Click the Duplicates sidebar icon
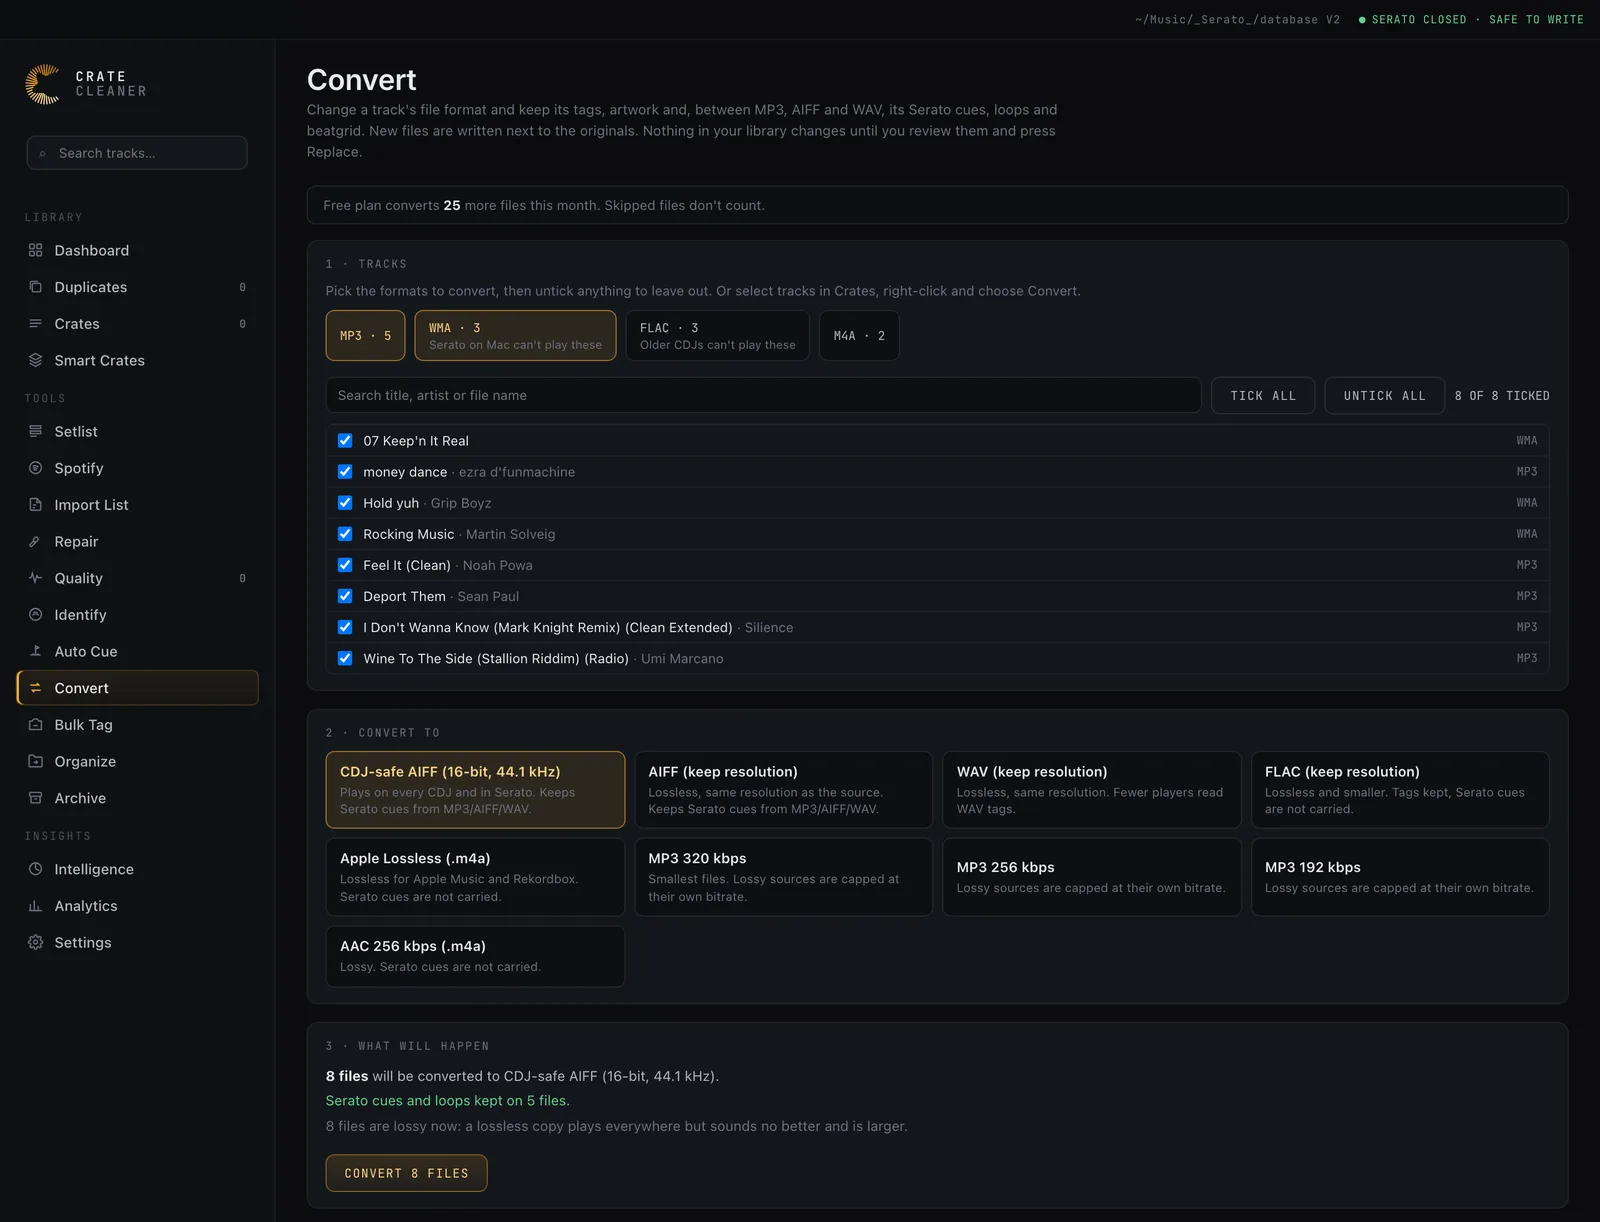The width and height of the screenshot is (1600, 1222). coord(36,287)
